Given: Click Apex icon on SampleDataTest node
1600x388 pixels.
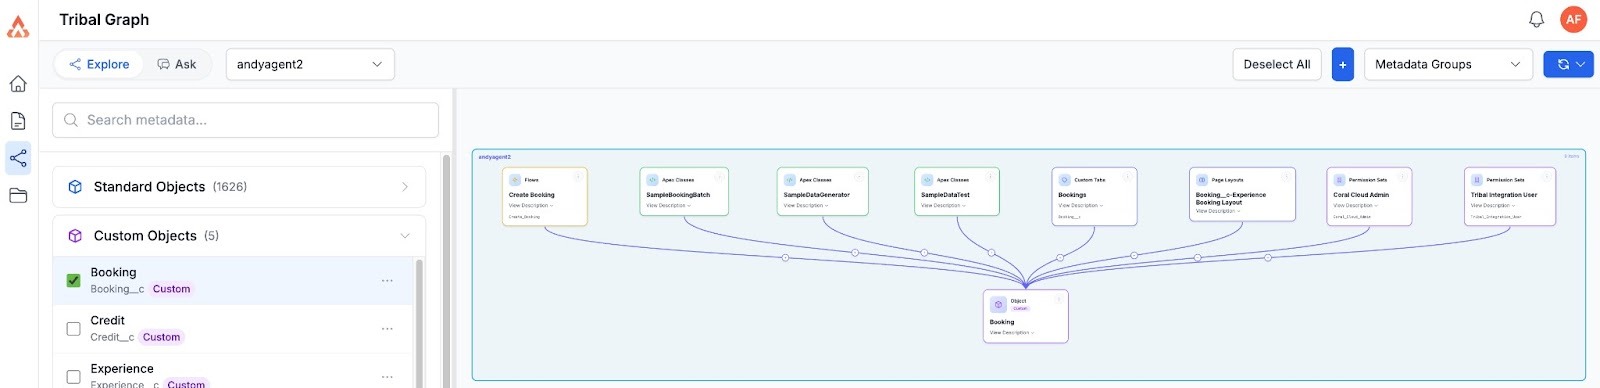Looking at the screenshot, I should point(928,180).
